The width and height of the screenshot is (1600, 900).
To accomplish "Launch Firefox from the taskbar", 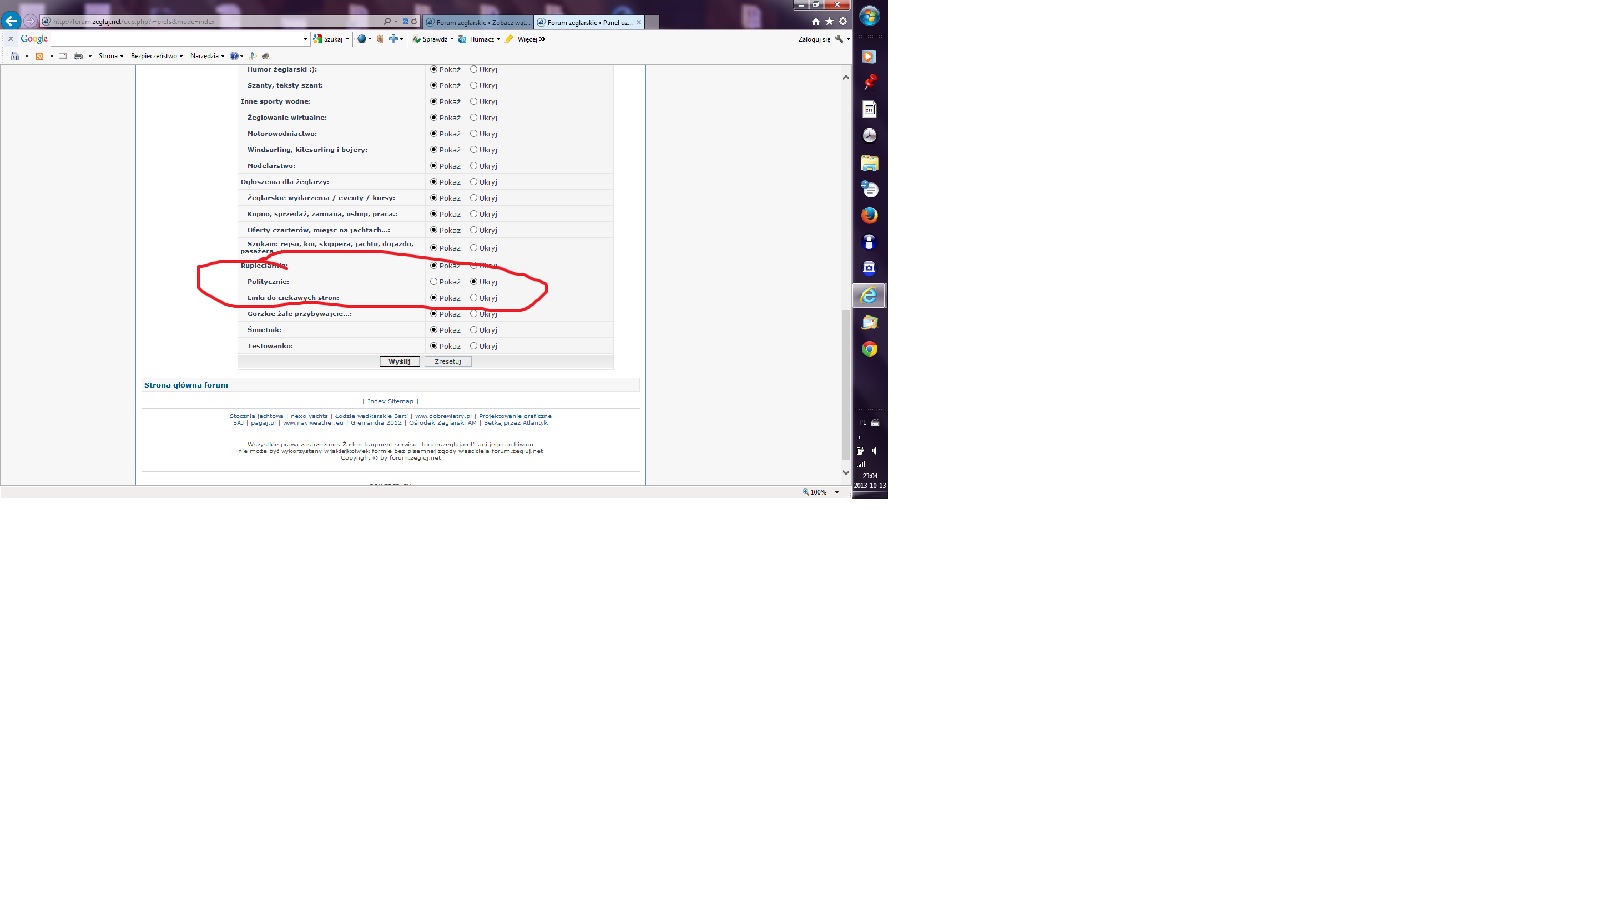I will coord(869,215).
